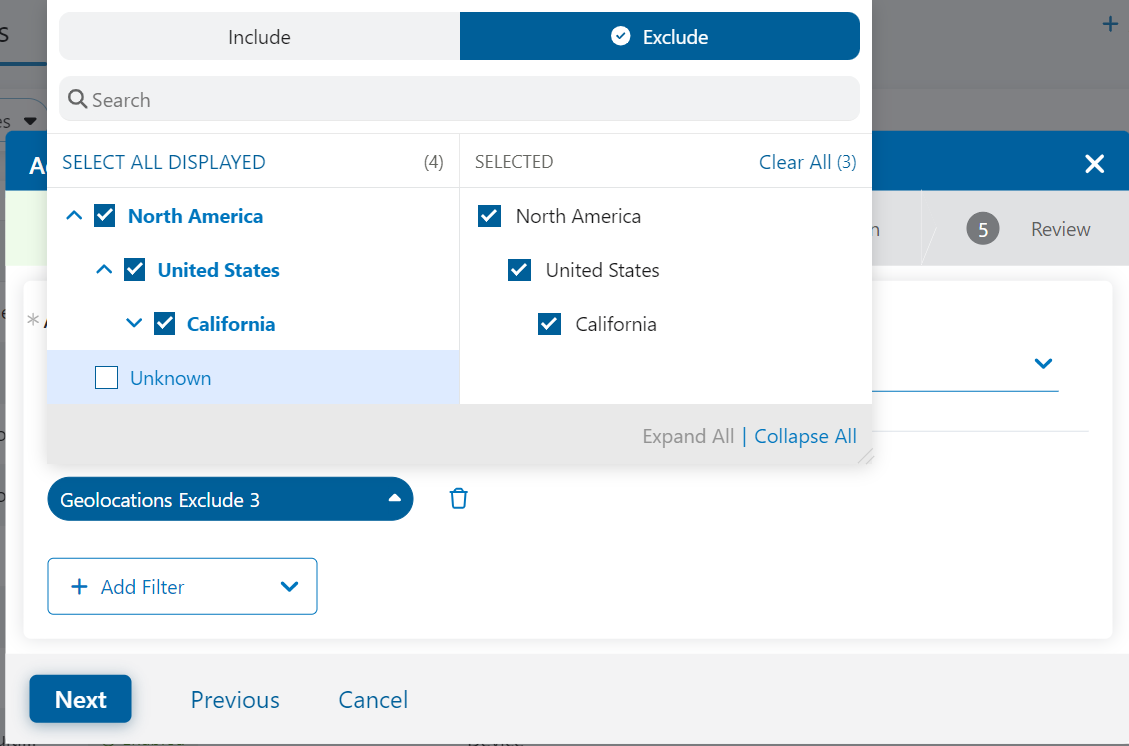Click Collapse All link
Viewport: 1129px width, 746px height.
click(x=805, y=436)
